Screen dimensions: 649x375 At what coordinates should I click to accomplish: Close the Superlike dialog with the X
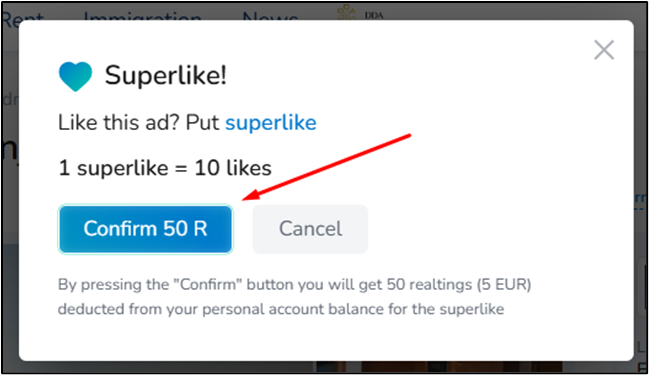(604, 50)
